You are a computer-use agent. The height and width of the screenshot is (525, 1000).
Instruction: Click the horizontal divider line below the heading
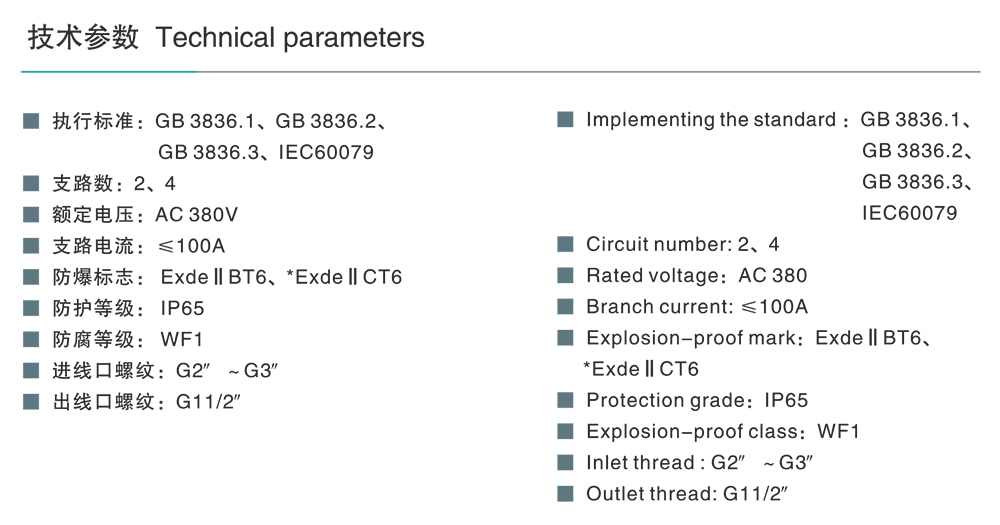[x=500, y=72]
